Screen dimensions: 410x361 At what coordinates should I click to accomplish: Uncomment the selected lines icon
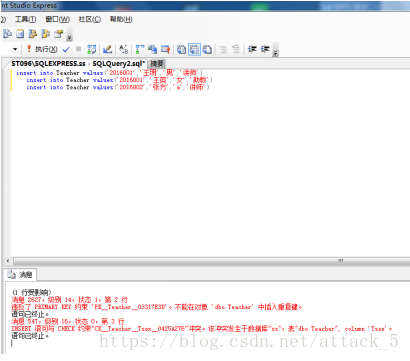[x=236, y=49]
